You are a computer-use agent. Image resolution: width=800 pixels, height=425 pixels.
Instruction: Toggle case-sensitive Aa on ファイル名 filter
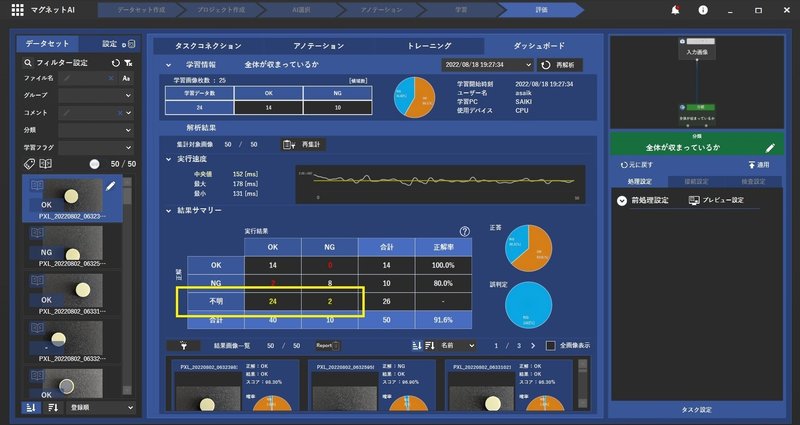coord(127,79)
